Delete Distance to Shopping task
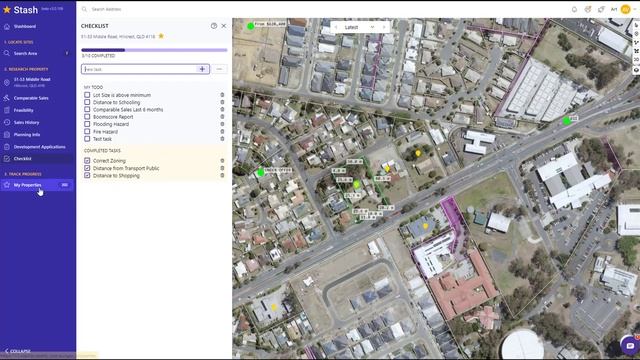 (222, 176)
